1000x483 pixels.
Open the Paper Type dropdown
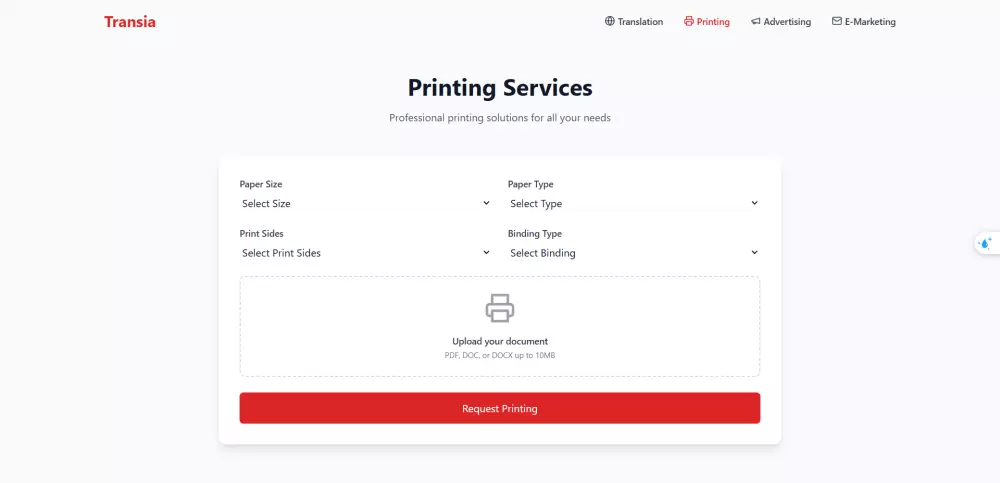(x=634, y=204)
